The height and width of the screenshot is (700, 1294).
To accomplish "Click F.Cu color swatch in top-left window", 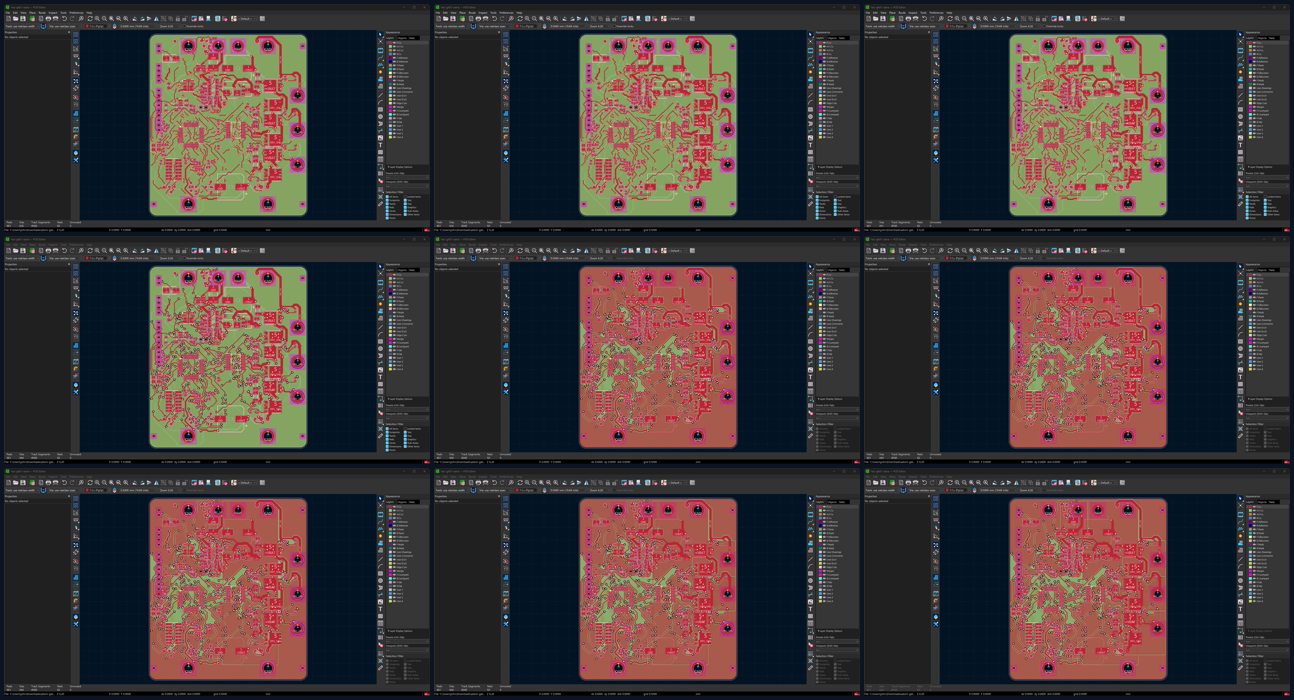I will (390, 43).
